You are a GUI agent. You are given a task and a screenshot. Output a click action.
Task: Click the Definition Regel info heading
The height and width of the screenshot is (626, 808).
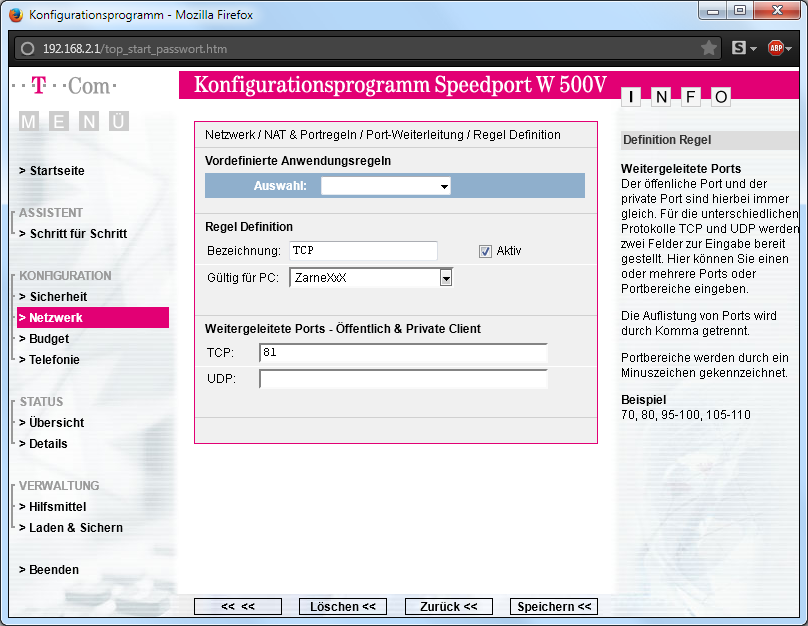pos(667,140)
